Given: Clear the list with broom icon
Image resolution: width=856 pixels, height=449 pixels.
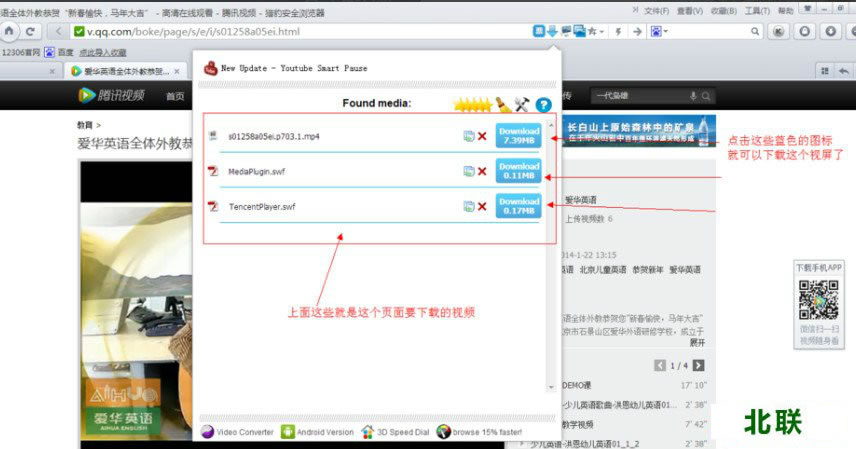Looking at the screenshot, I should (502, 104).
